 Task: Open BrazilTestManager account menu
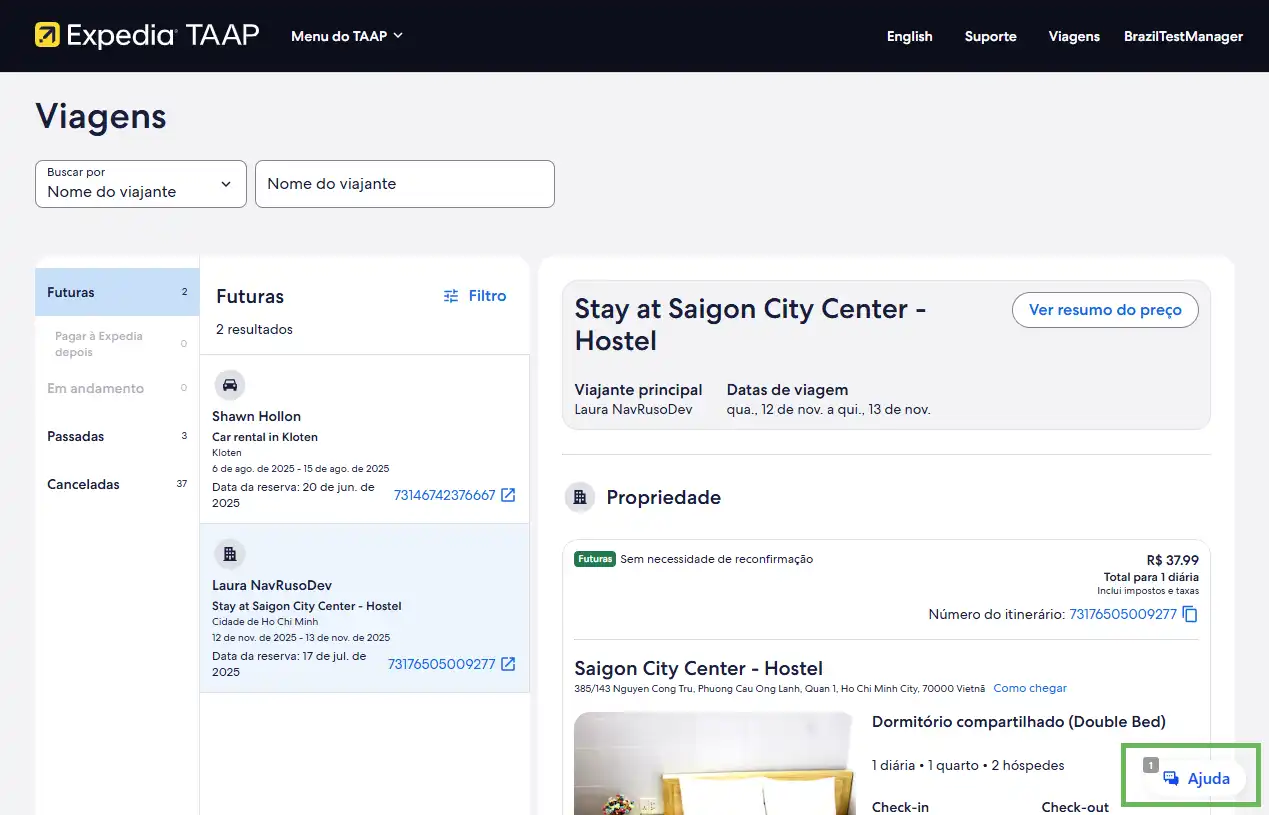point(1183,36)
